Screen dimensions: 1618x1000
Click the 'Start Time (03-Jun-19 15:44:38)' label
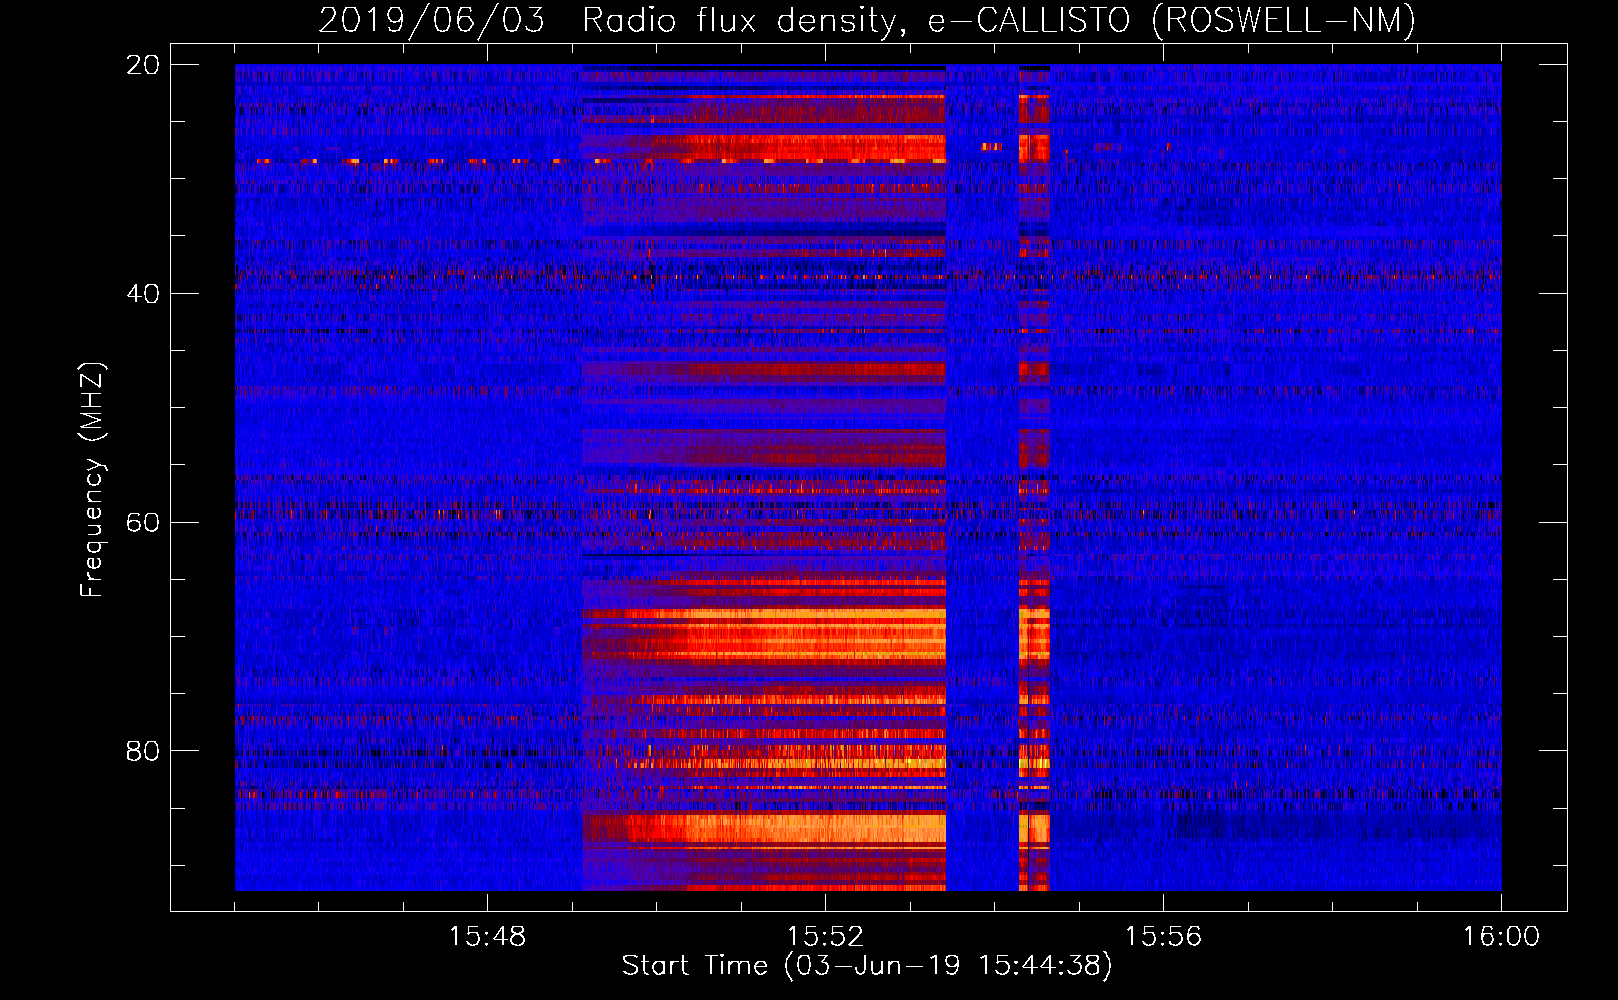pos(867,966)
